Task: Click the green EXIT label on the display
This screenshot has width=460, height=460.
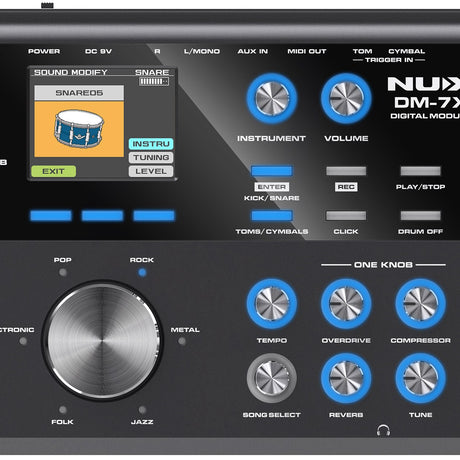Action: click(53, 171)
